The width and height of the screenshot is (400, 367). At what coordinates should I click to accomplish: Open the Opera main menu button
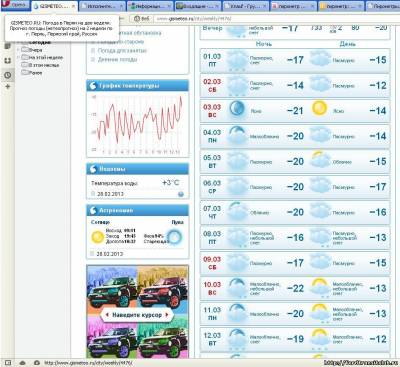tap(15, 5)
